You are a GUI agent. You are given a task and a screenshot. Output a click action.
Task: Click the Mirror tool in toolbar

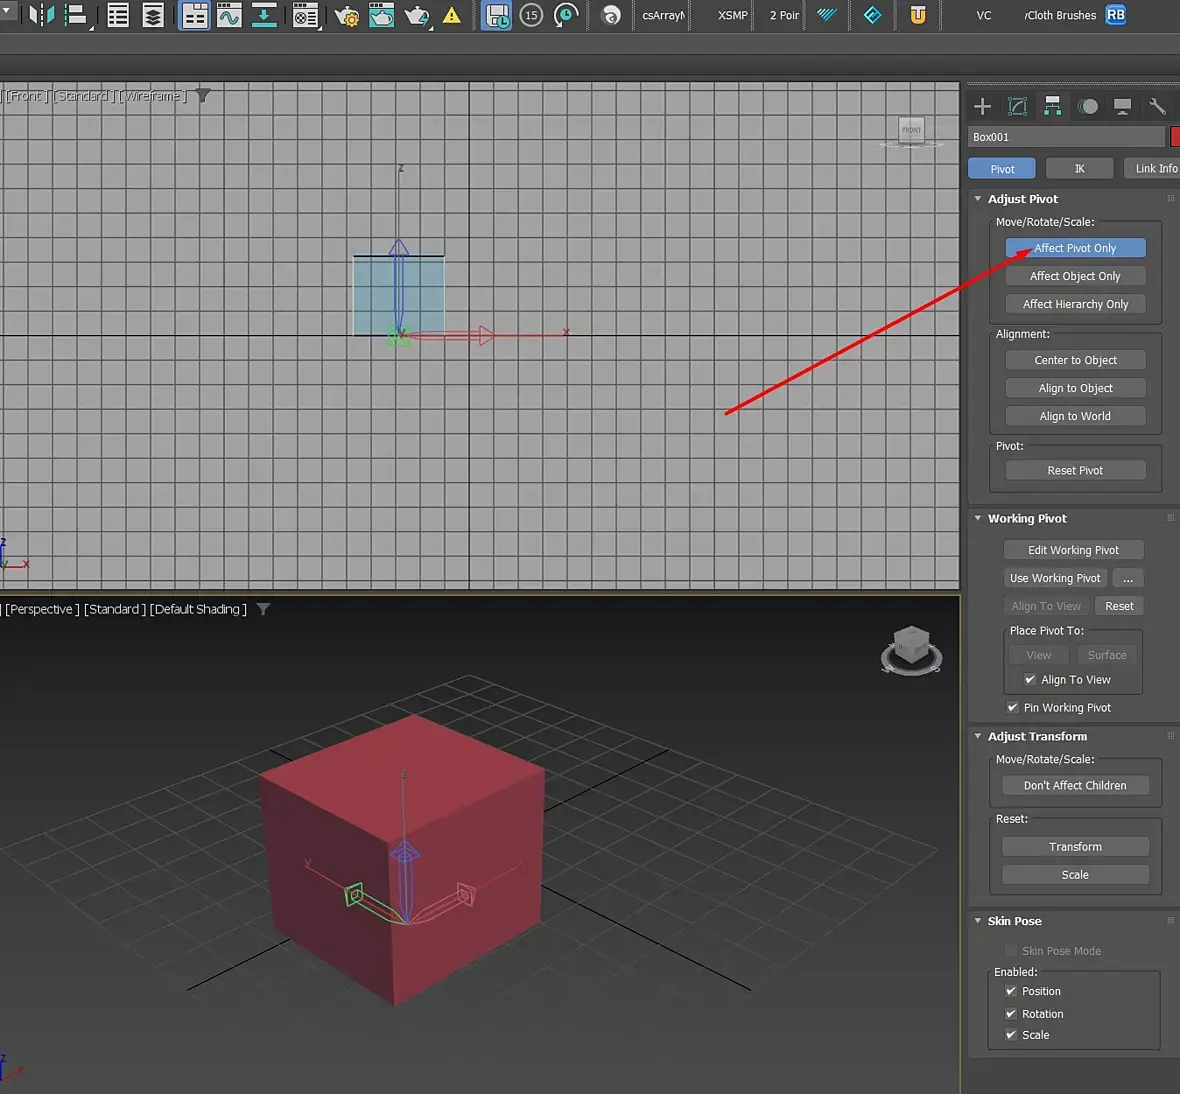click(x=41, y=15)
